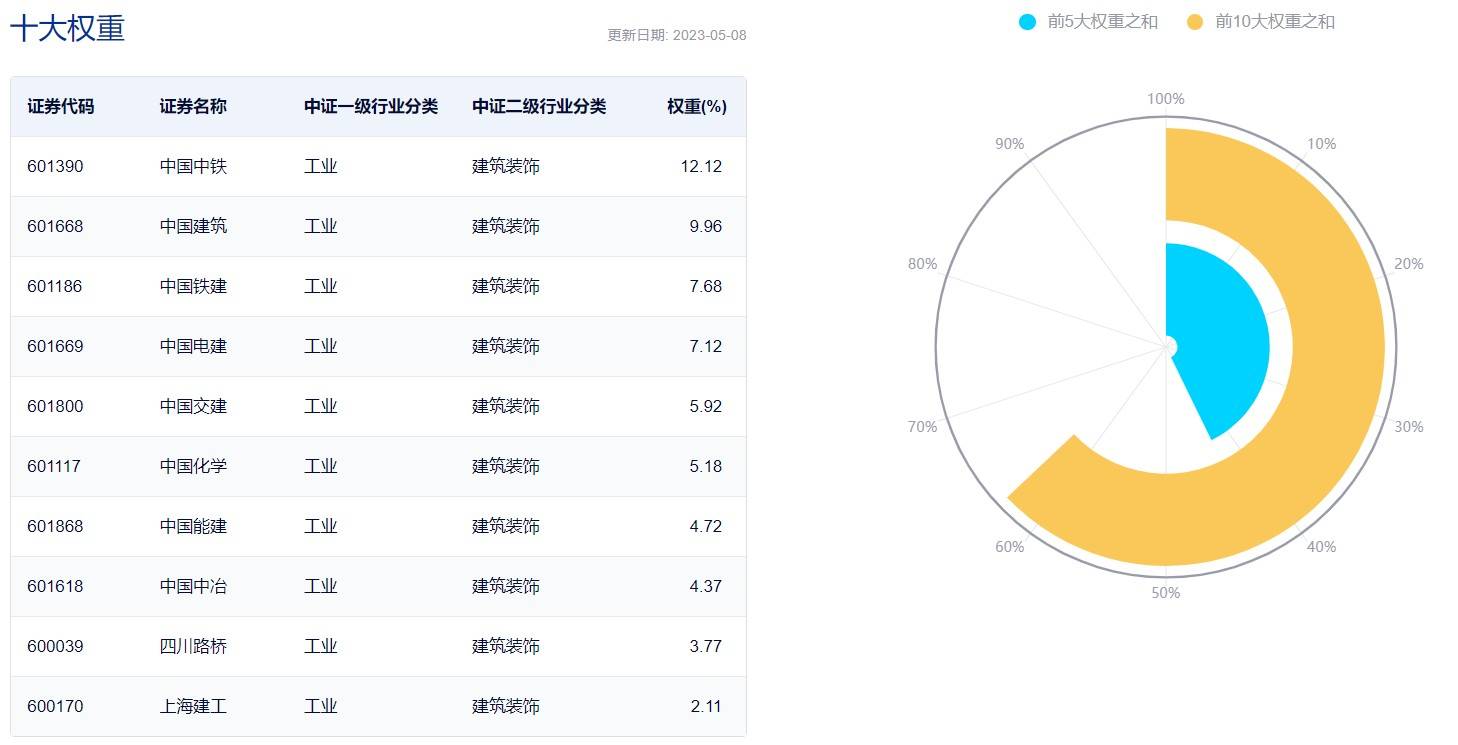Image resolution: width=1458 pixels, height=745 pixels.
Task: Select security name 中国中铁
Action: click(x=193, y=167)
